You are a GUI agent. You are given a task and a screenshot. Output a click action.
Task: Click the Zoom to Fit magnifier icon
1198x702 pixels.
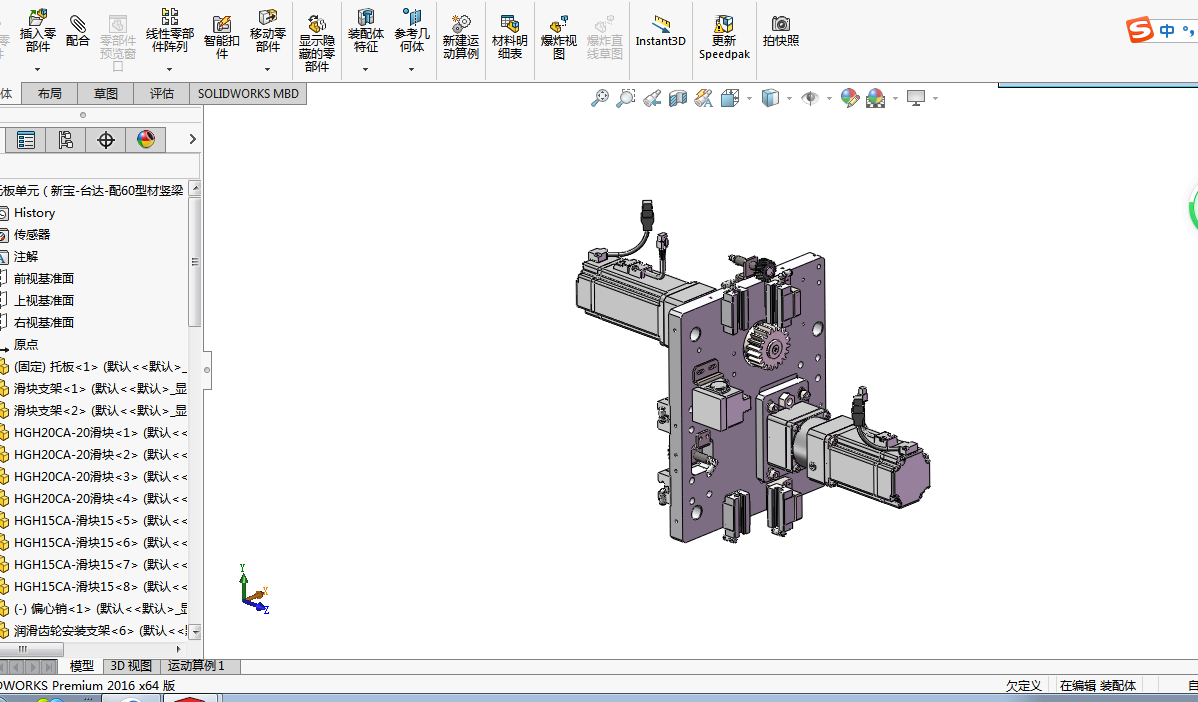(x=600, y=98)
